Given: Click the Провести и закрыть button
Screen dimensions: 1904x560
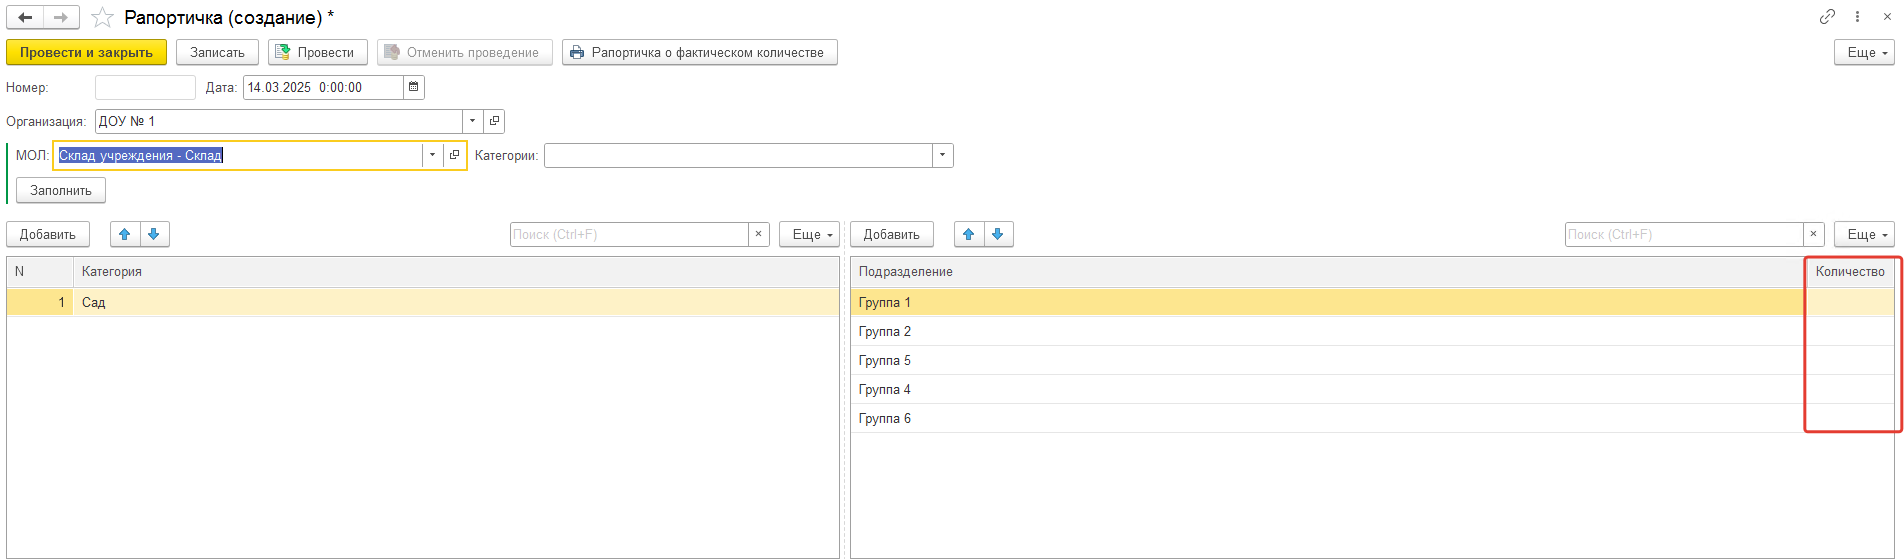Looking at the screenshot, I should (86, 52).
